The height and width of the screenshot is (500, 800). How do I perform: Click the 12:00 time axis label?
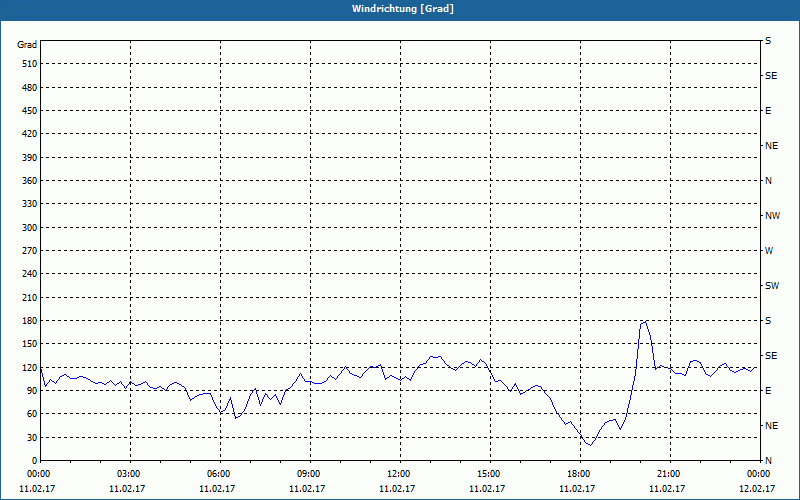point(399,474)
